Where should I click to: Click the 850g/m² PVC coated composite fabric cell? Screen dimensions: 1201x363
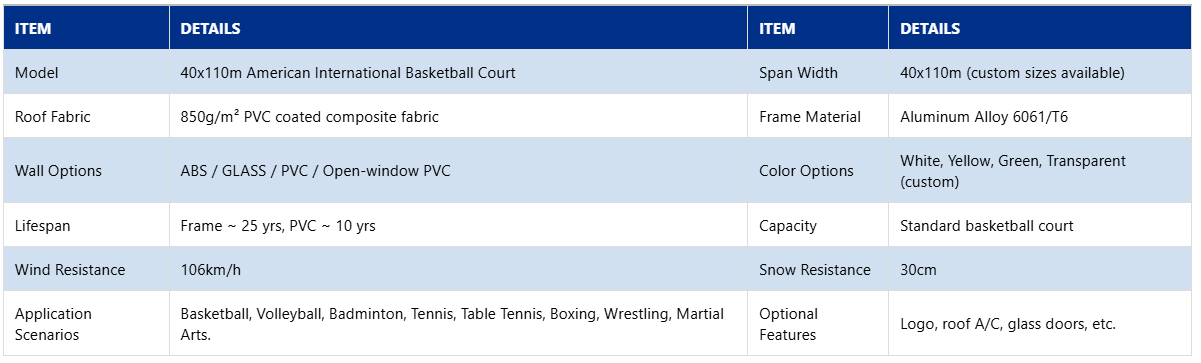point(458,116)
